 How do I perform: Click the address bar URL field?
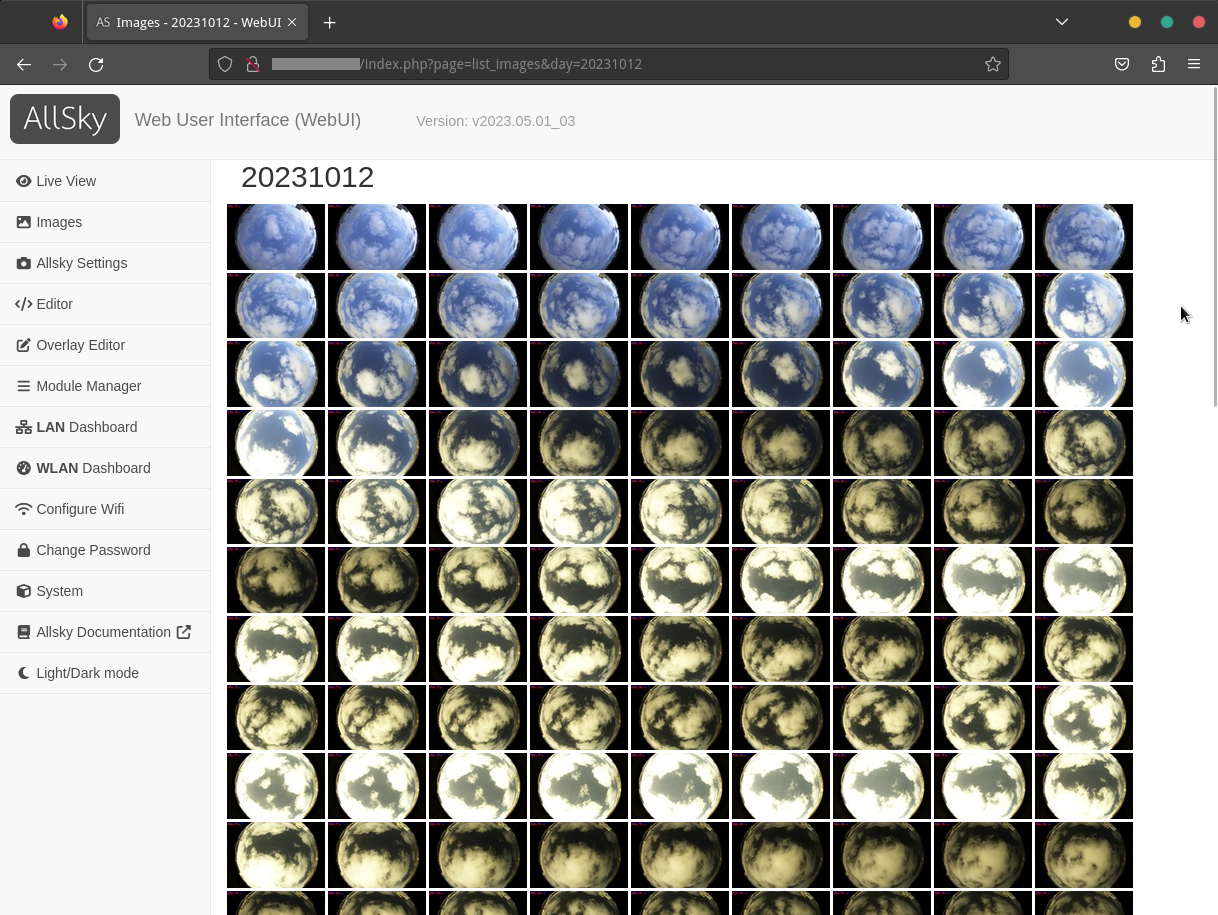click(608, 64)
